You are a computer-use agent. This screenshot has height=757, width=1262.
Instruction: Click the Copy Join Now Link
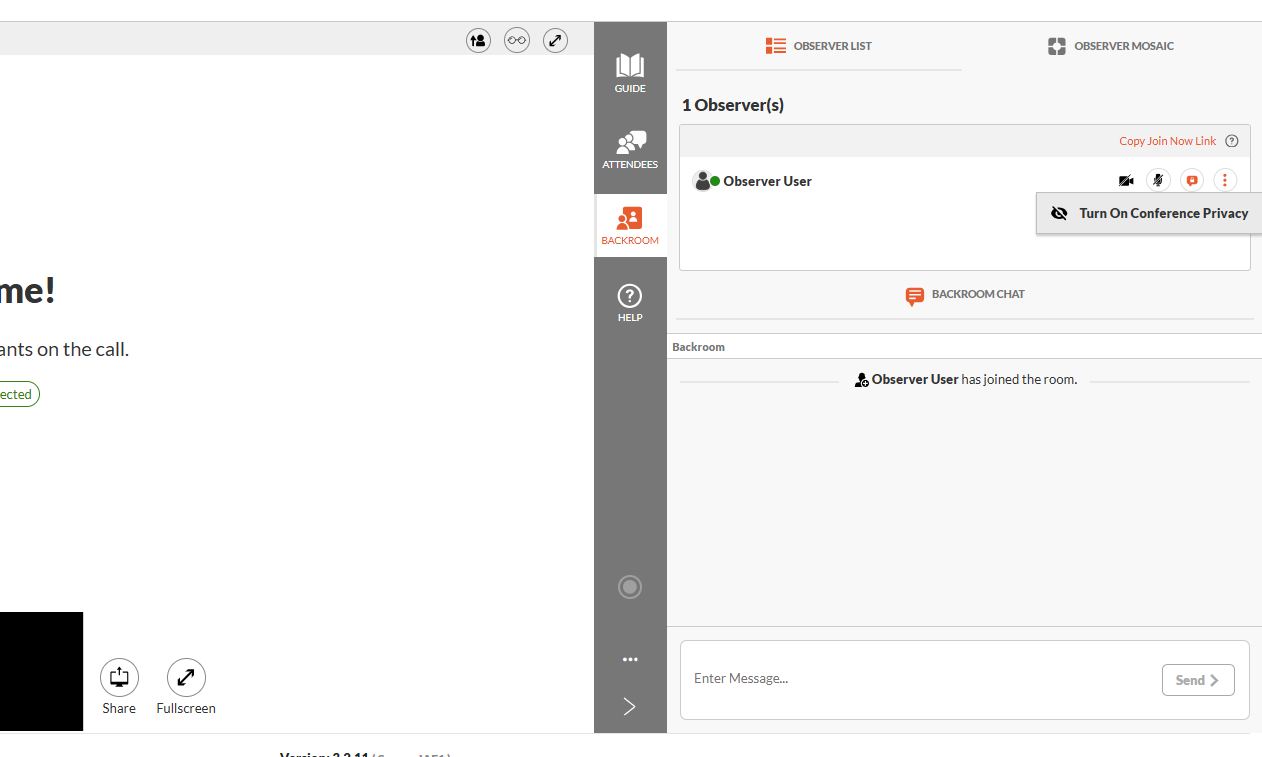1167,141
